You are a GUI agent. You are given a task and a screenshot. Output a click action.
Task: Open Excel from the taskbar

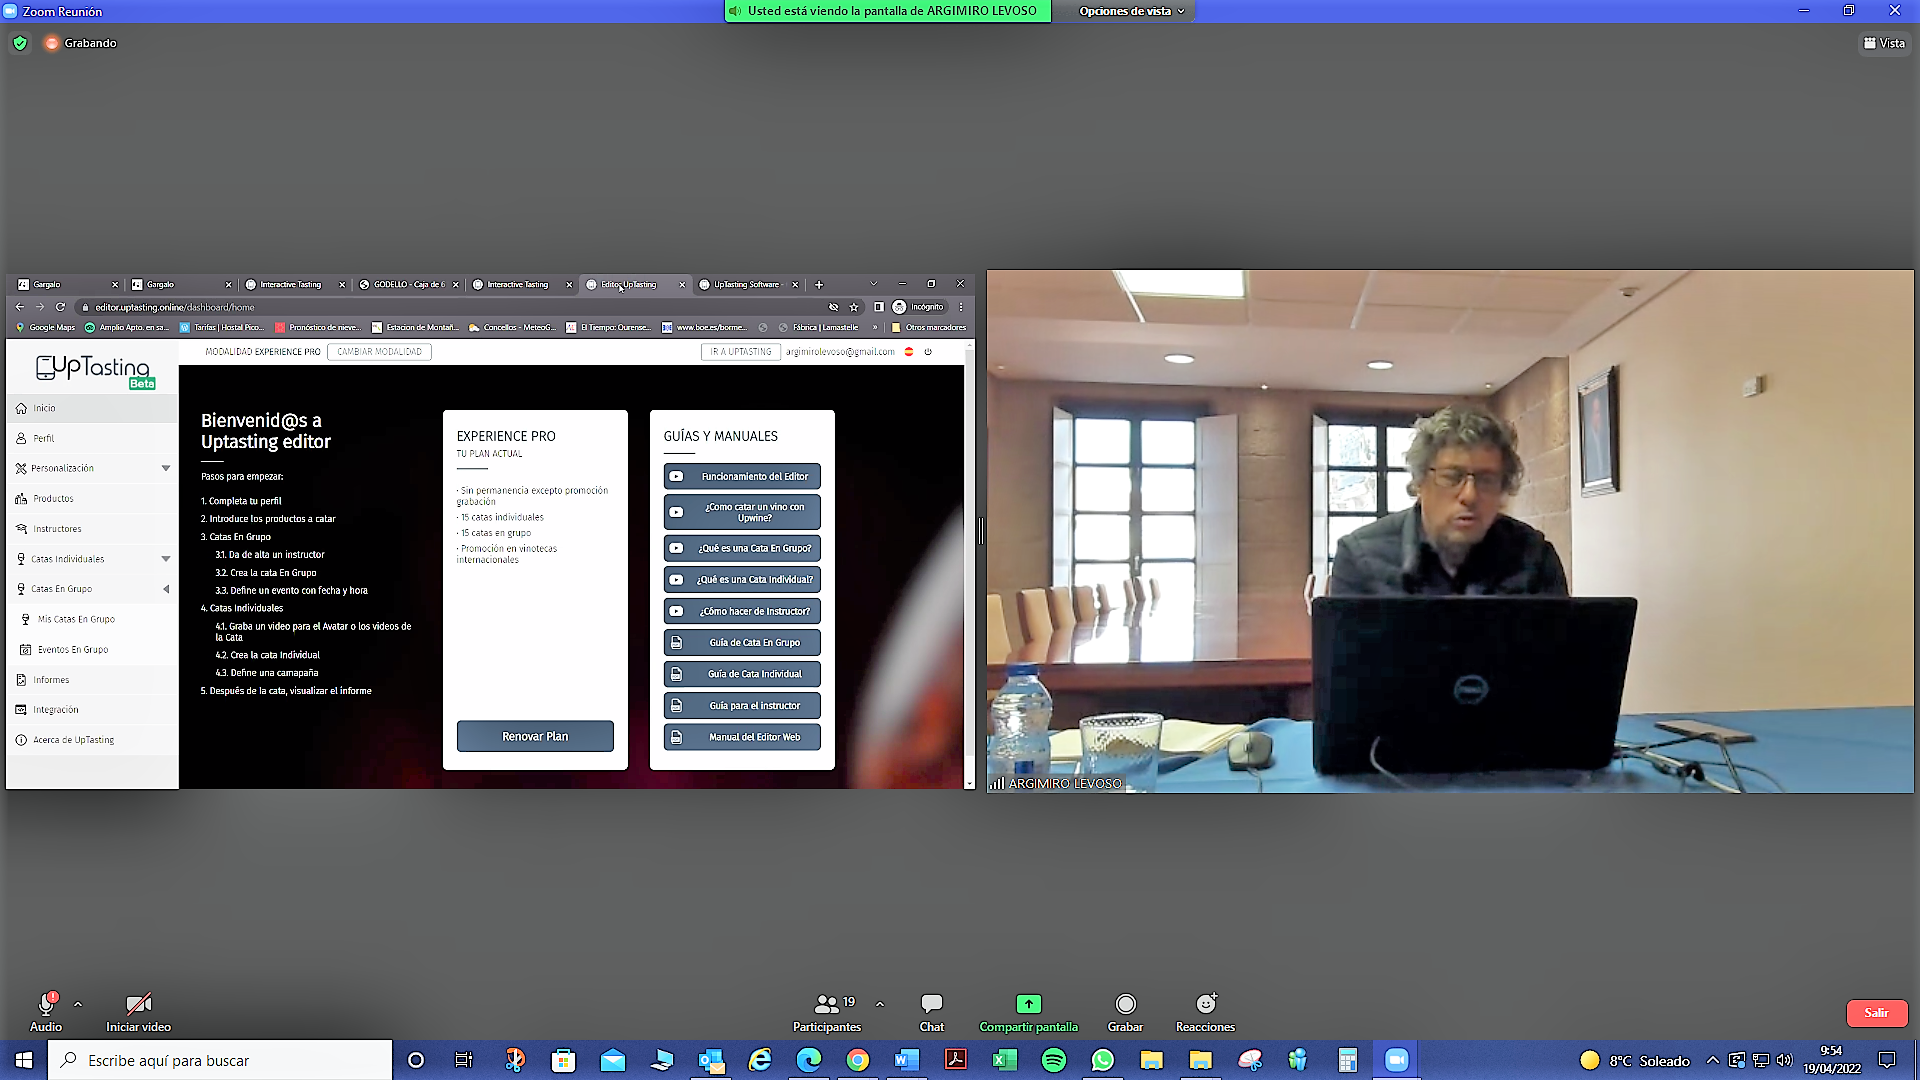[1005, 1060]
